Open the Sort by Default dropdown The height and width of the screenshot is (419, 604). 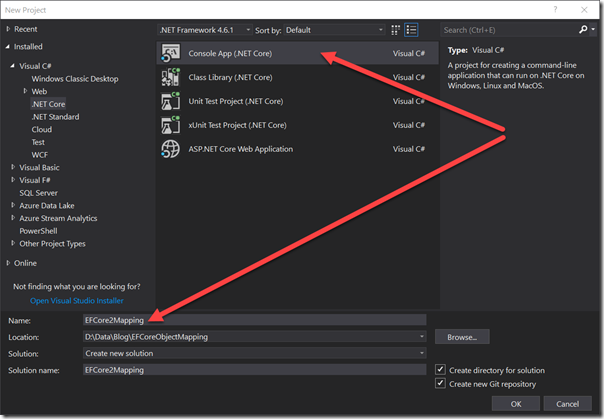[334, 30]
